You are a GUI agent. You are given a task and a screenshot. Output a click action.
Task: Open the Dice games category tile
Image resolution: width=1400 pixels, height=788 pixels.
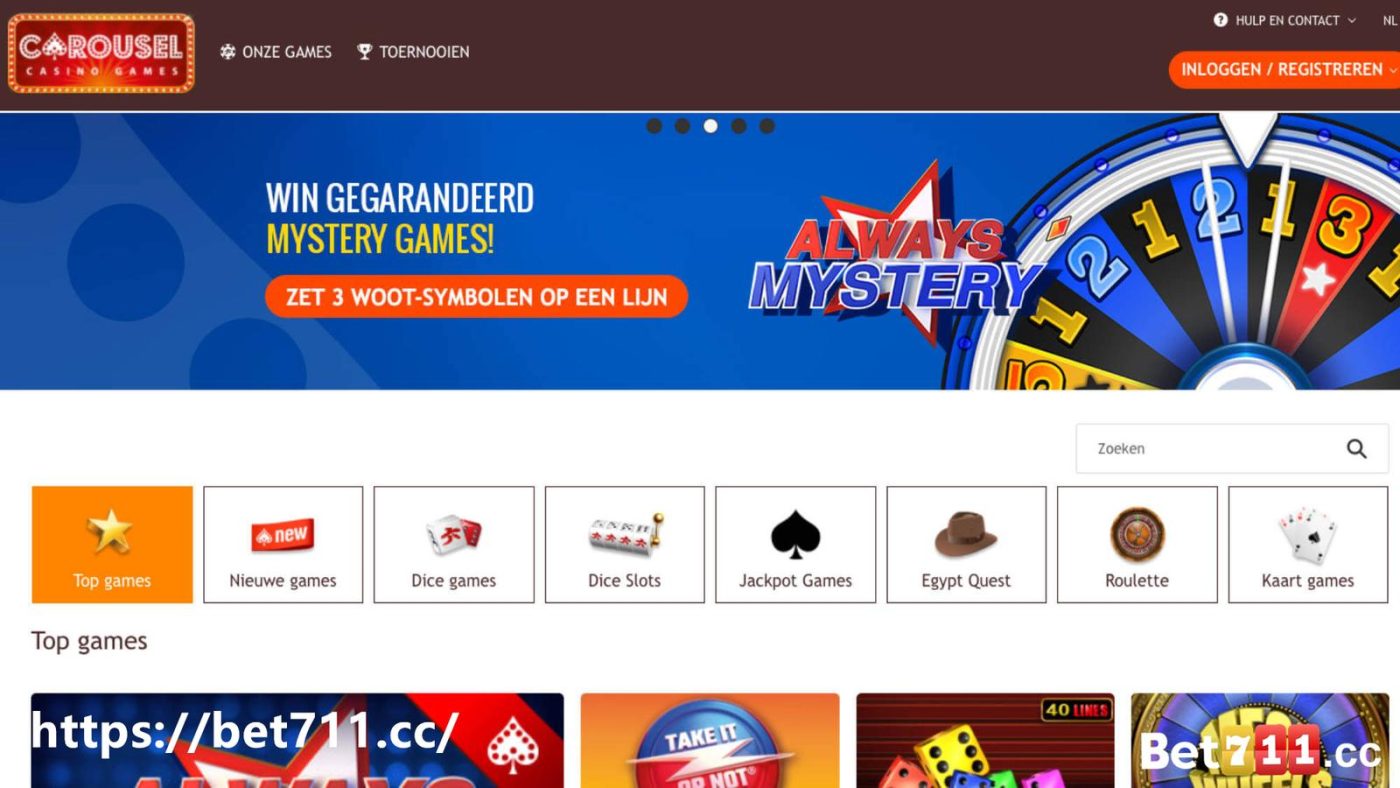click(x=454, y=545)
